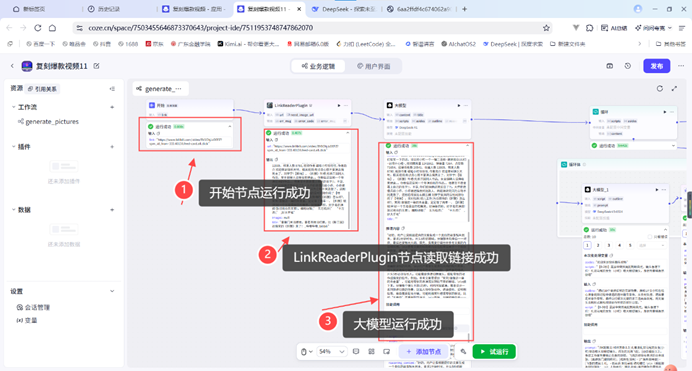Run the 大模型_1 node alone
692x371 pixels.
click(x=657, y=190)
